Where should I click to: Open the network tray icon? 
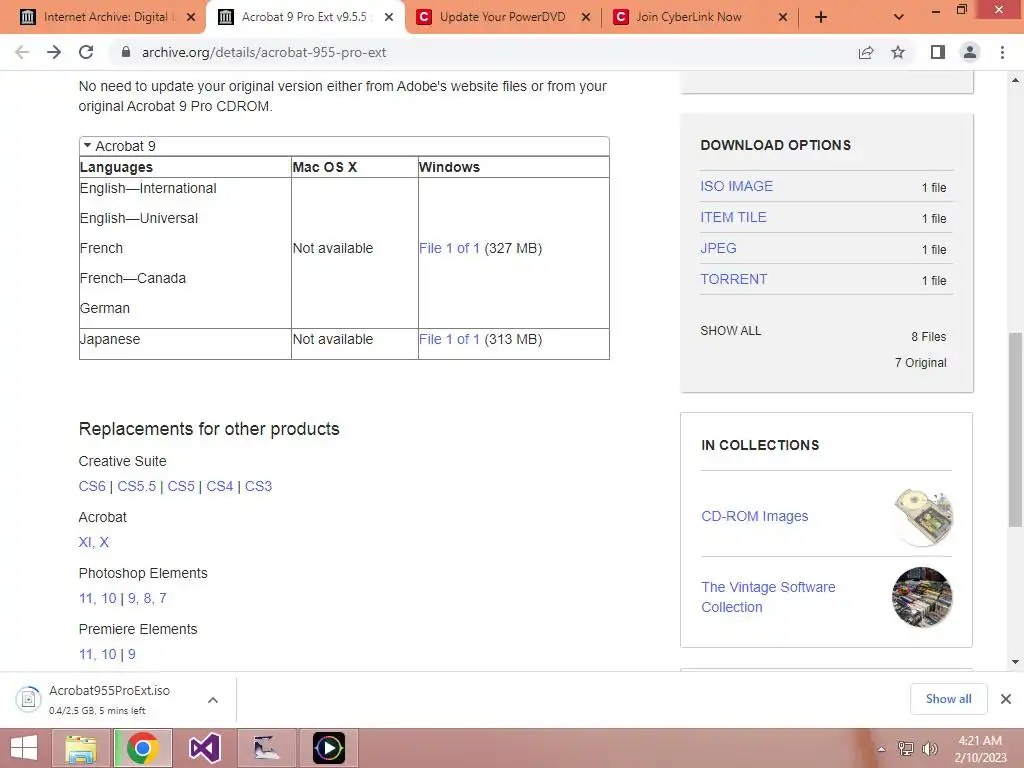(x=906, y=749)
